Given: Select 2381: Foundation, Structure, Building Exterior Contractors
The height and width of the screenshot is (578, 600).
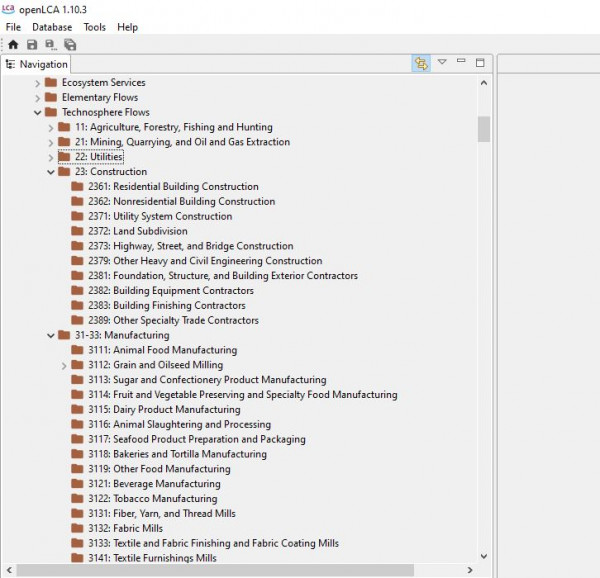Looking at the screenshot, I should click(x=223, y=276).
